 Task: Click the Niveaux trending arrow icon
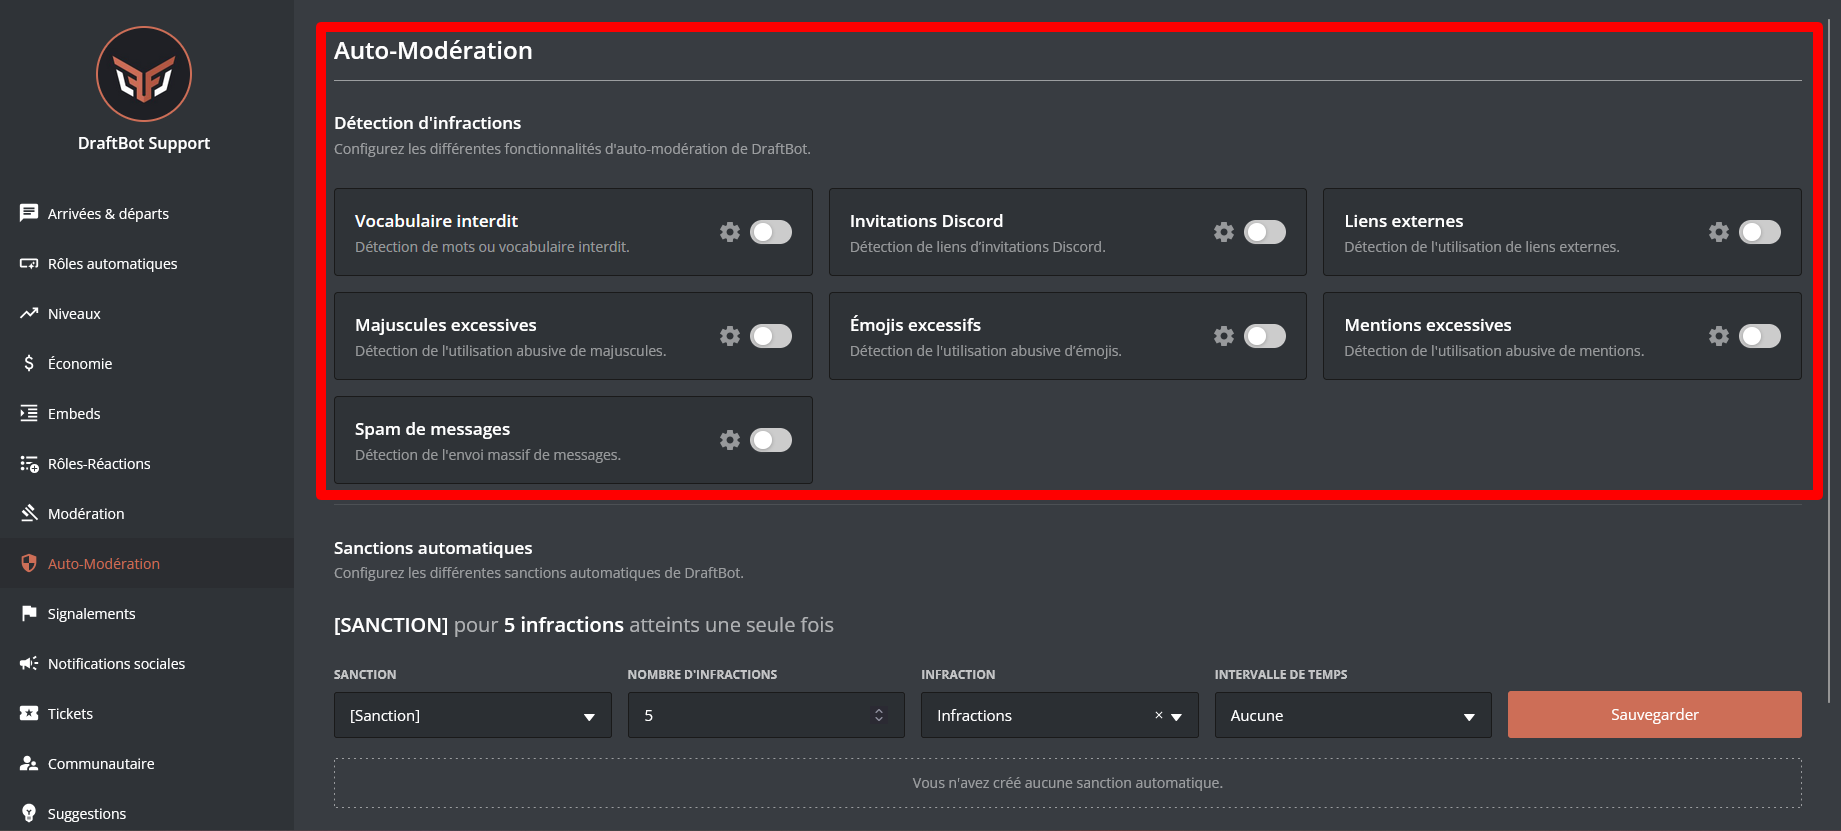pos(29,313)
